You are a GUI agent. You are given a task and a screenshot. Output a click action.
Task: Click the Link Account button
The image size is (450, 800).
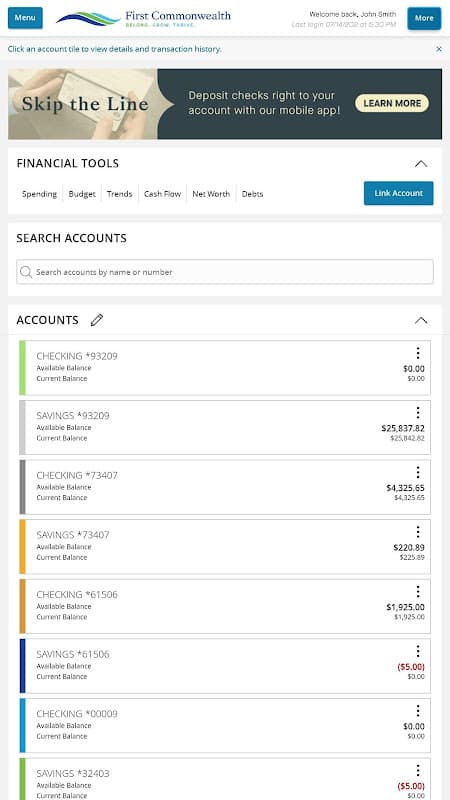(x=398, y=193)
